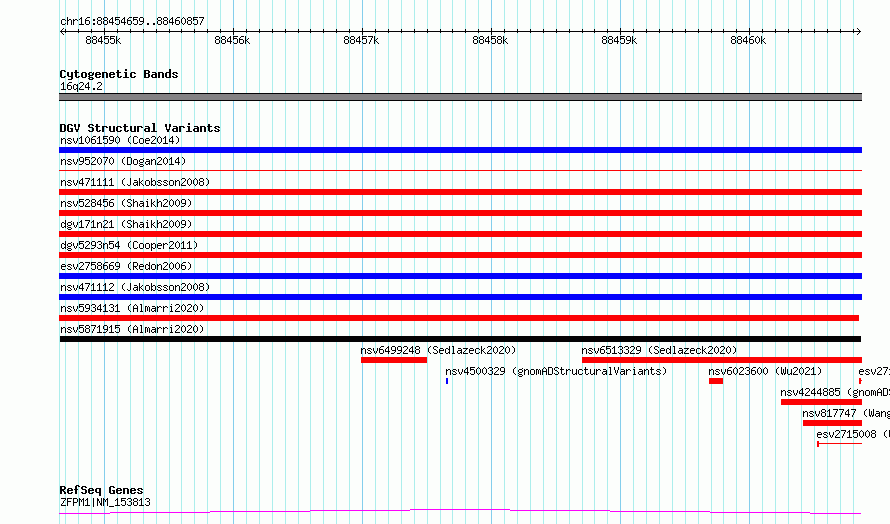Image resolution: width=890 pixels, height=524 pixels.
Task: Click the blue bar under esv2758669
Action: (x=460, y=276)
